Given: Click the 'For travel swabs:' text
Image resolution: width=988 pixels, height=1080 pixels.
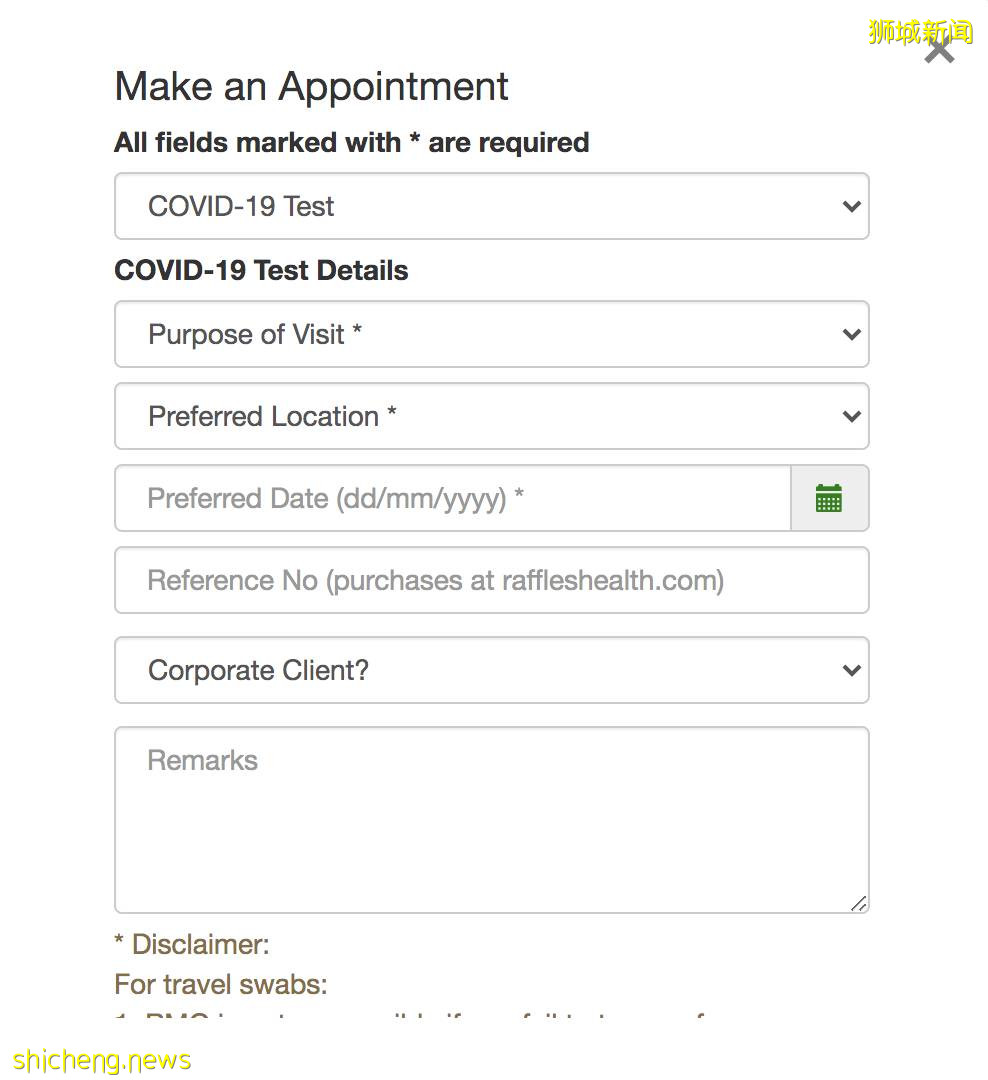Looking at the screenshot, I should [221, 985].
